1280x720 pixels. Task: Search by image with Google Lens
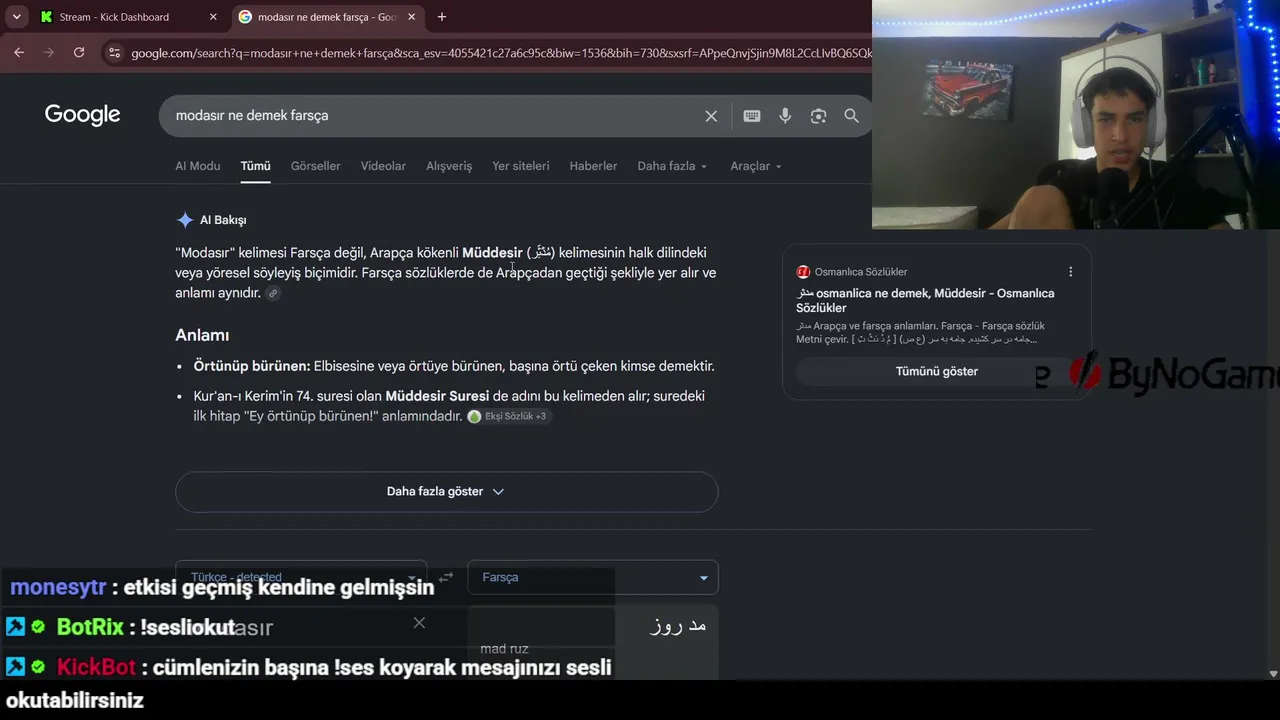pyautogui.click(x=818, y=116)
